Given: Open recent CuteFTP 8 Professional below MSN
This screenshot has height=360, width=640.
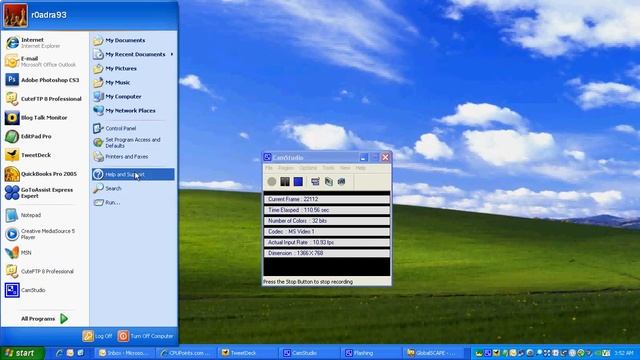Looking at the screenshot, I should point(44,271).
